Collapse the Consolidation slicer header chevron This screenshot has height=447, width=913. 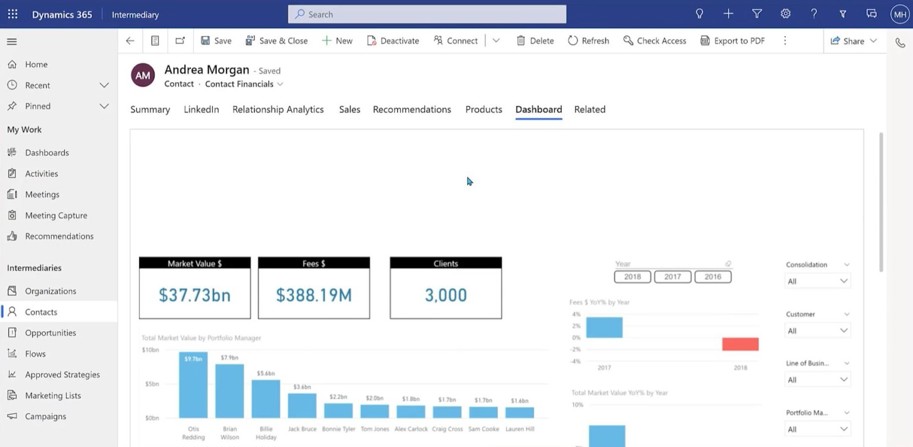847,264
